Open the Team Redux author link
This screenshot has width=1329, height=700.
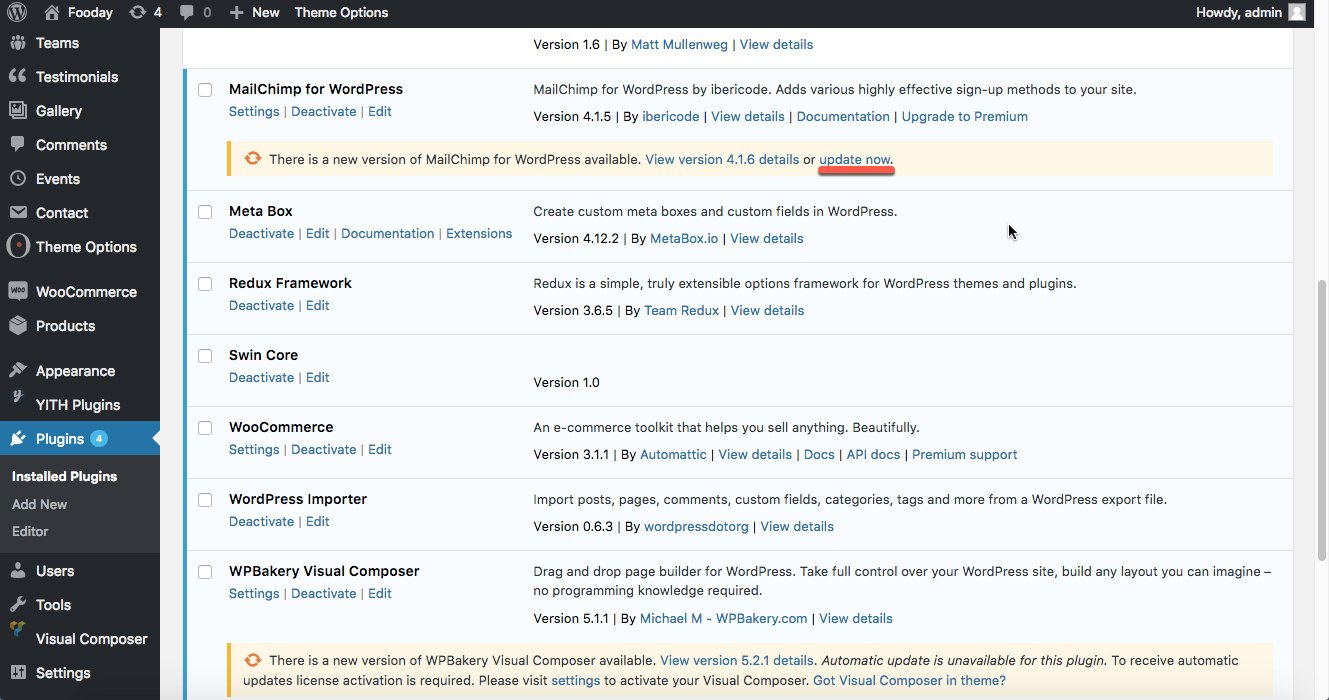[x=681, y=311]
